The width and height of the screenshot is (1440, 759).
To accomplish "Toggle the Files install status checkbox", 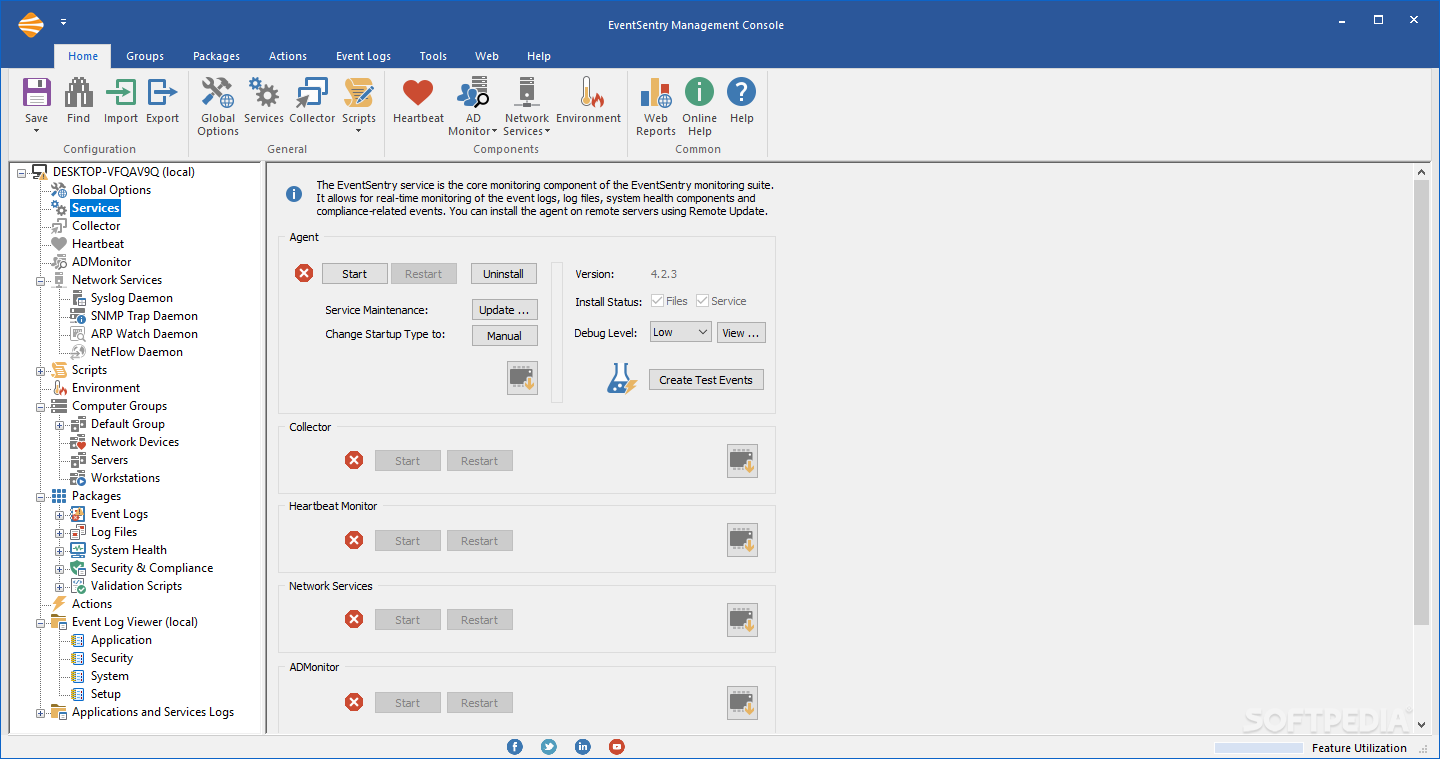I will coord(657,301).
